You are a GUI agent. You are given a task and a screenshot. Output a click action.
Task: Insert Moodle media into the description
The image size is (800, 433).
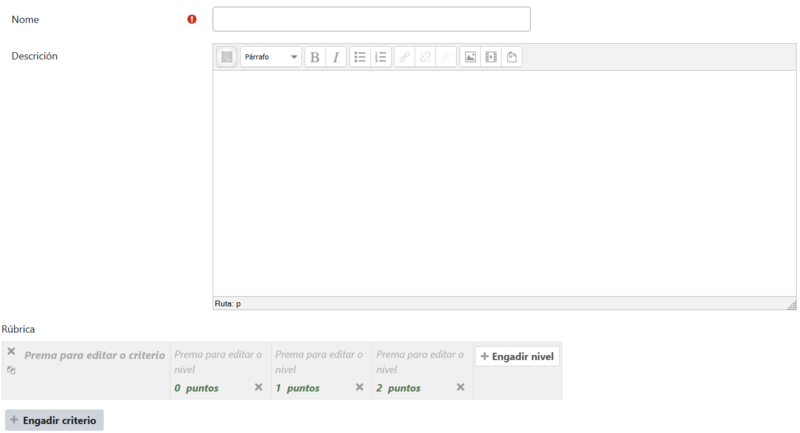[491, 57]
